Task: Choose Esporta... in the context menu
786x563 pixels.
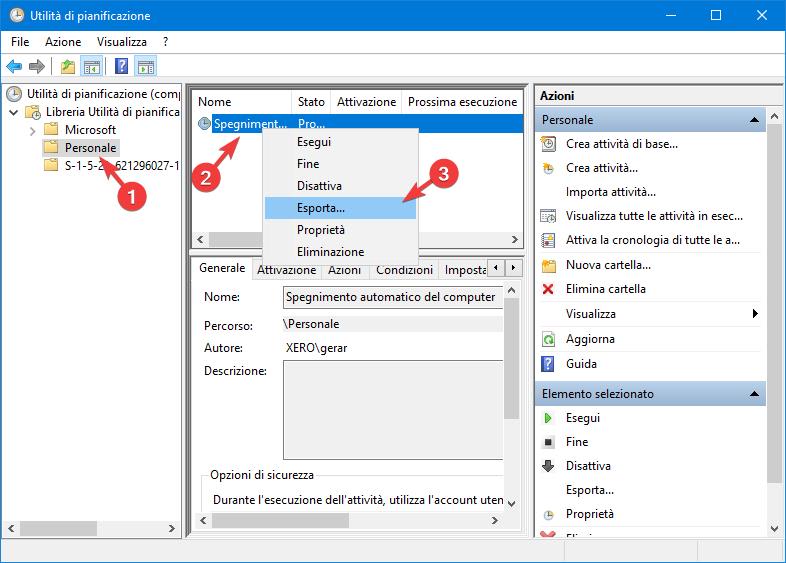Action: pos(340,208)
